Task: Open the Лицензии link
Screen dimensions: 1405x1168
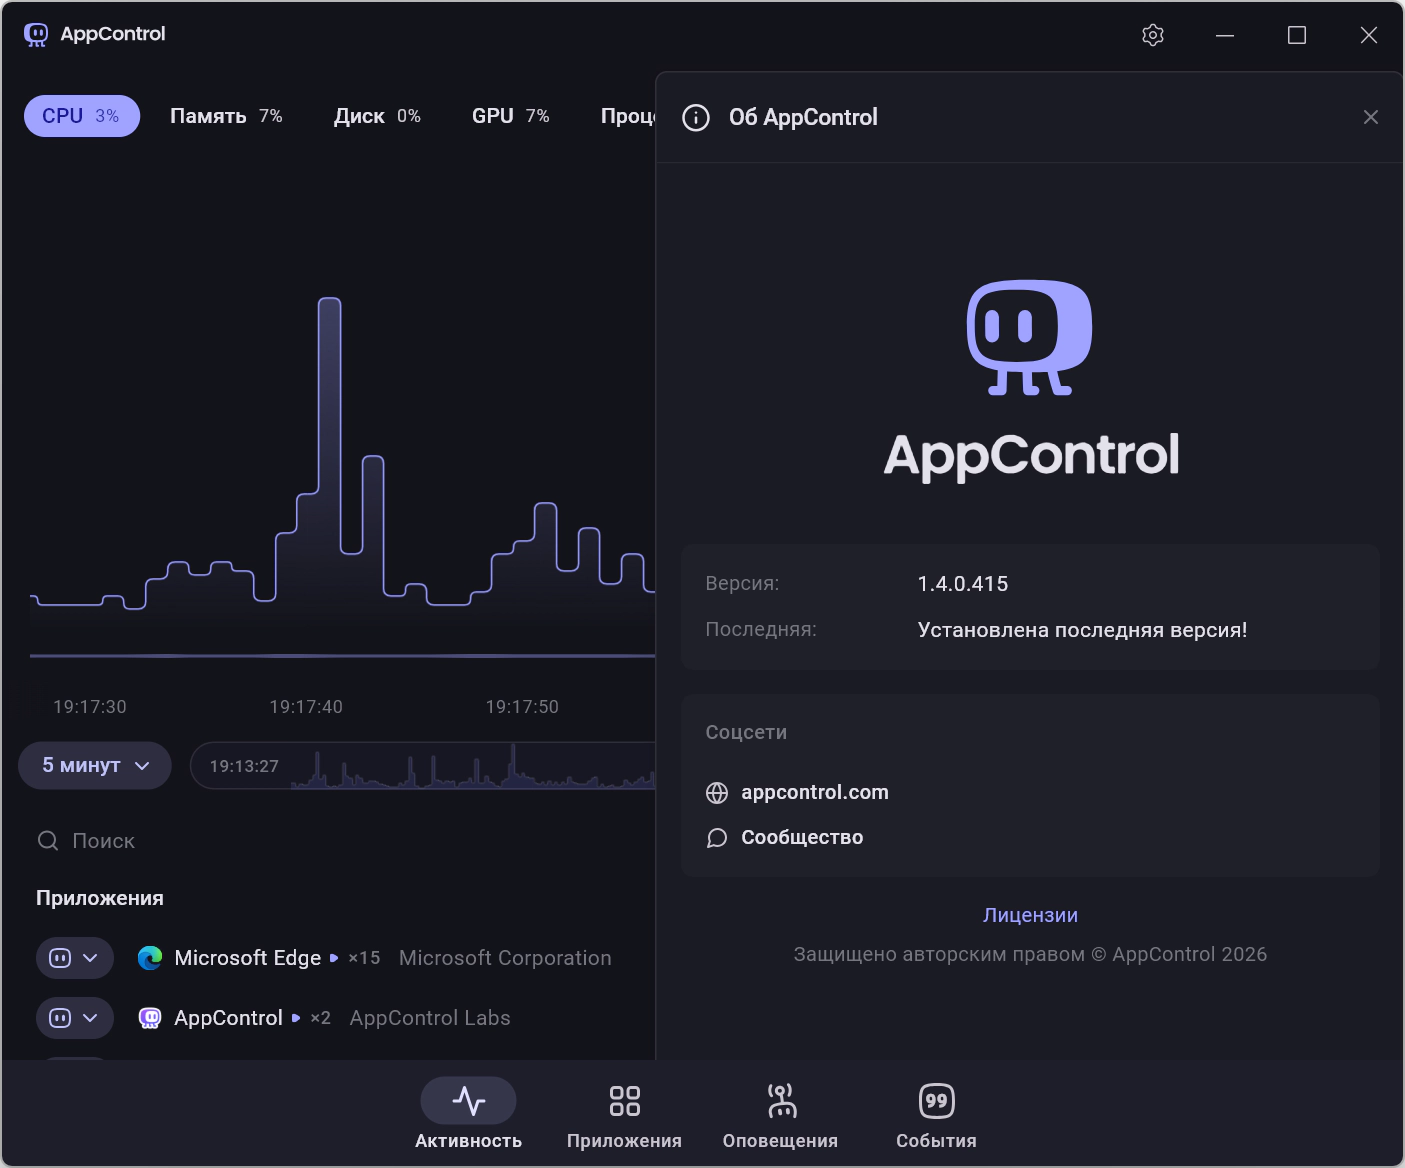Action: tap(1030, 915)
